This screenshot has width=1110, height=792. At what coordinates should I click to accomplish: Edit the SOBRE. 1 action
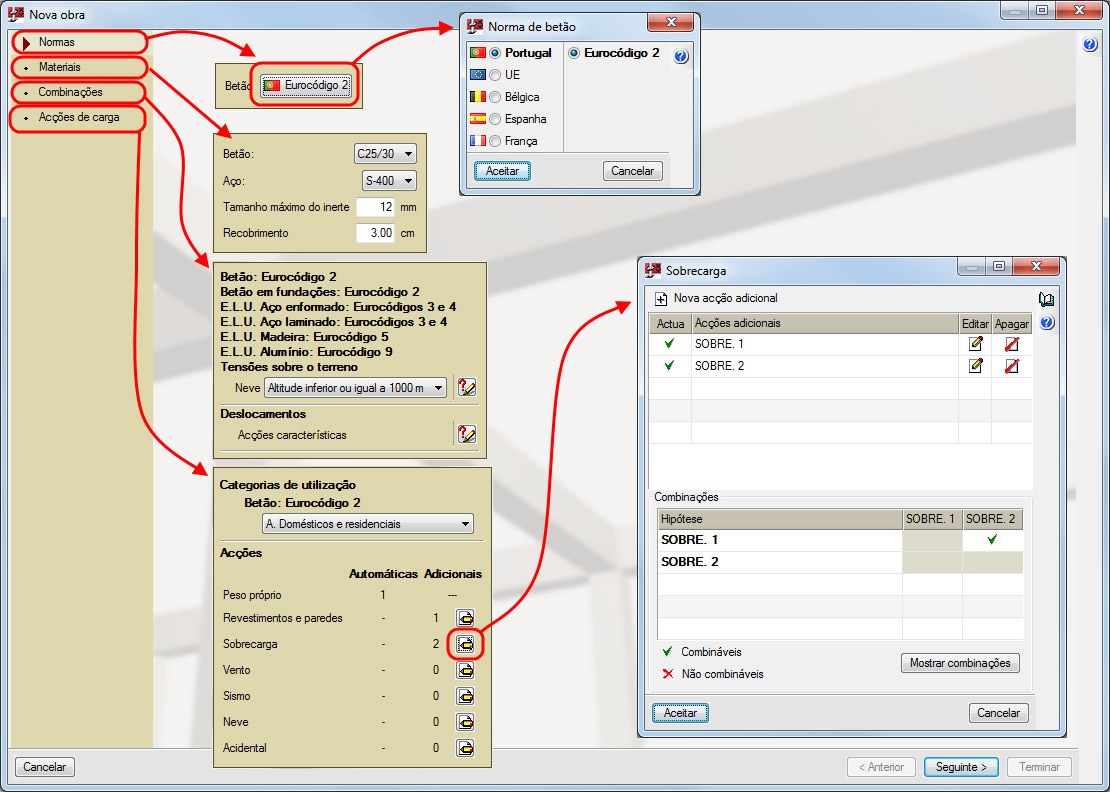[x=975, y=344]
